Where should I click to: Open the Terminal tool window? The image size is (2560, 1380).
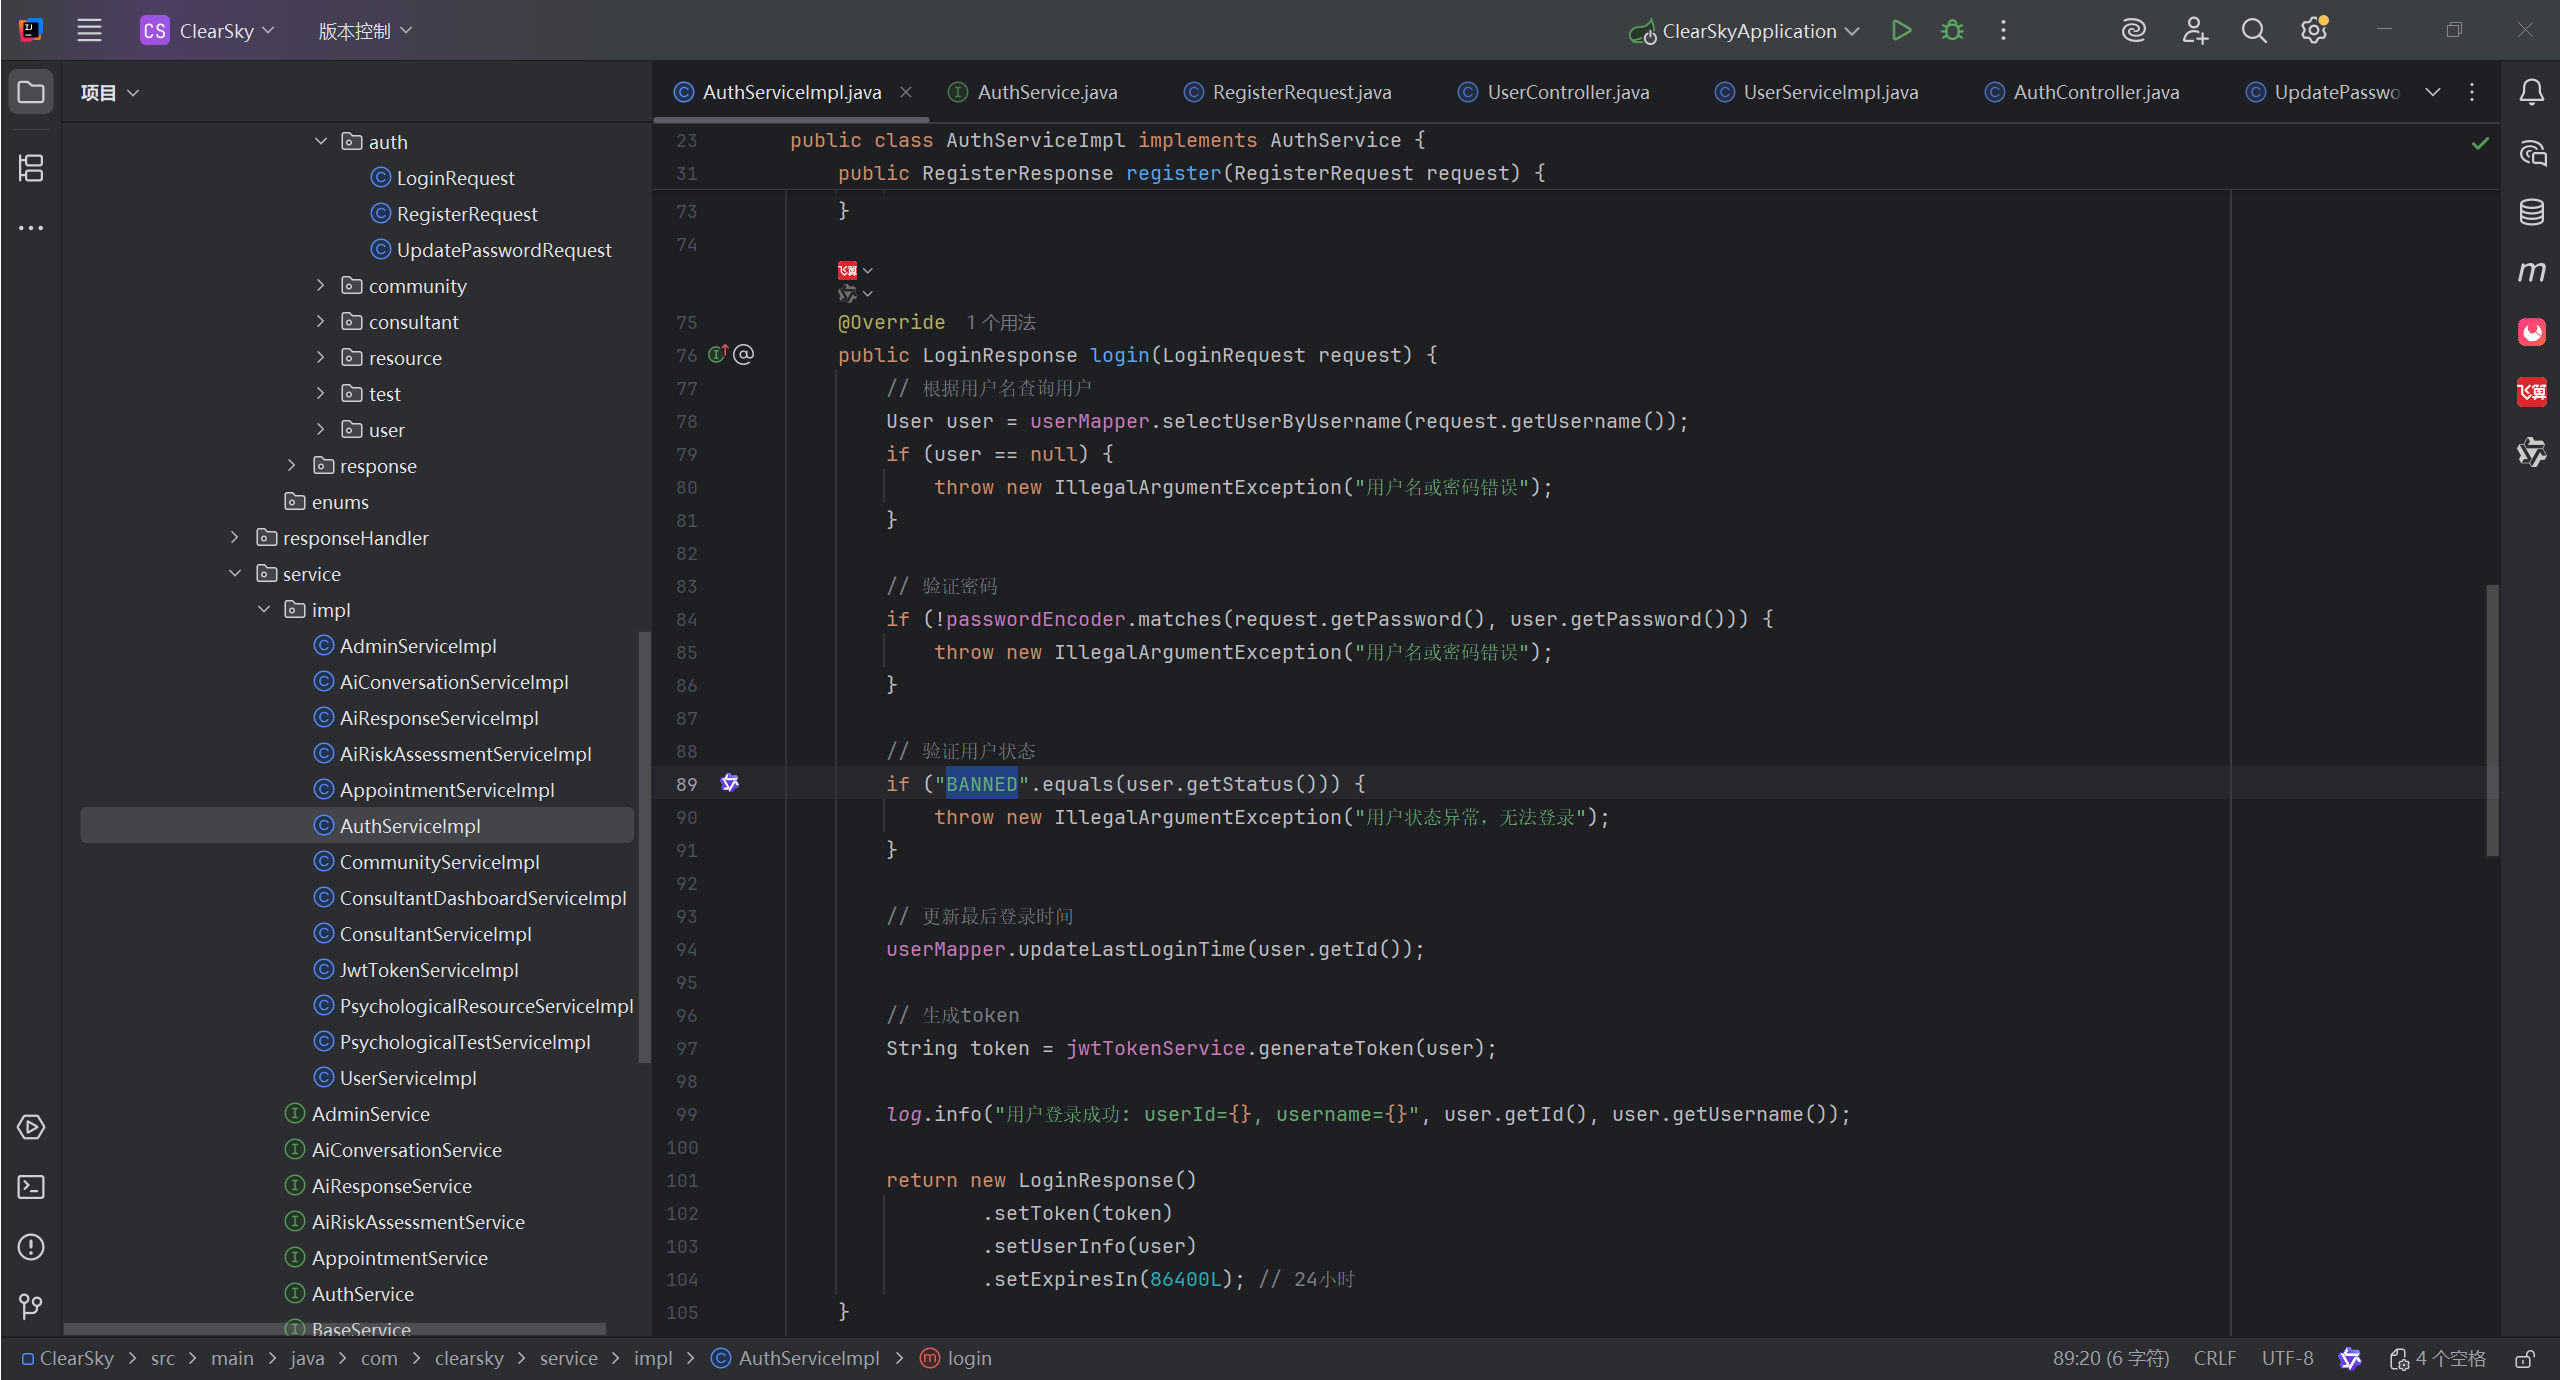pos(31,1187)
